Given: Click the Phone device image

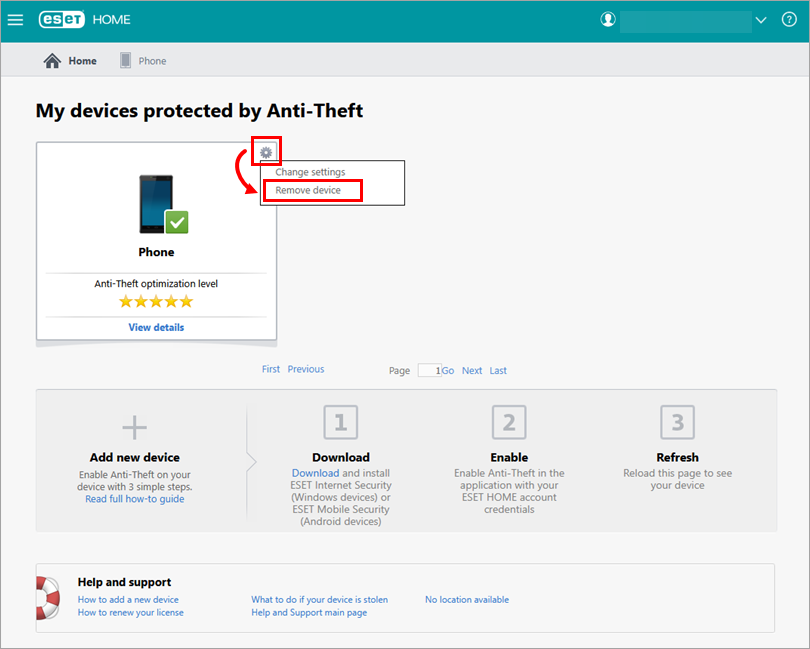Looking at the screenshot, I should point(159,204).
